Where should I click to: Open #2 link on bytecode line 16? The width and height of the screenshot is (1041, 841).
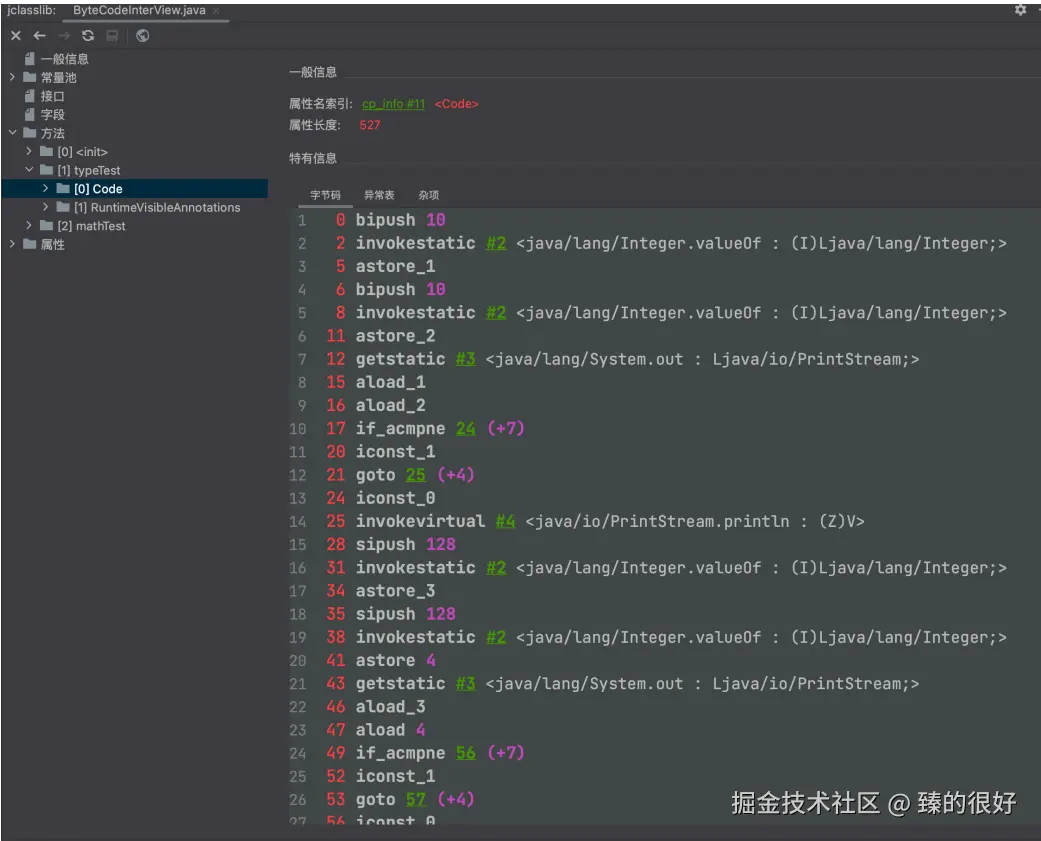[496, 568]
